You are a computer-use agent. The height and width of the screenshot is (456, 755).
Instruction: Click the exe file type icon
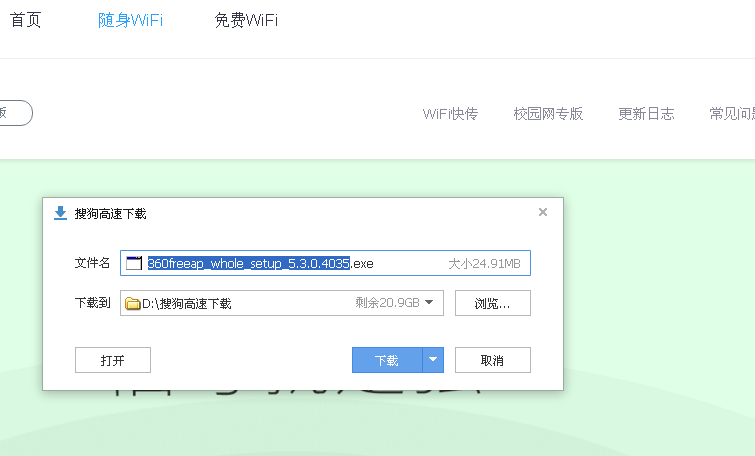point(134,263)
